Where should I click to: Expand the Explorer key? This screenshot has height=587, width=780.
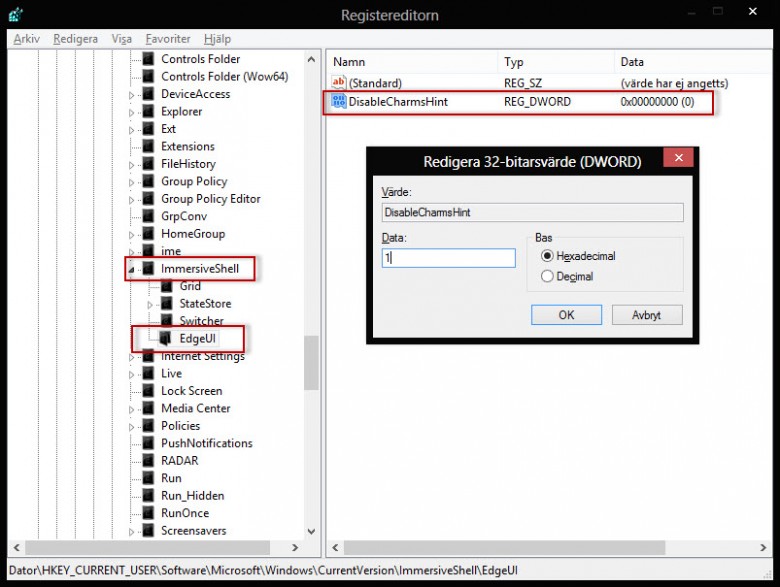coord(131,112)
